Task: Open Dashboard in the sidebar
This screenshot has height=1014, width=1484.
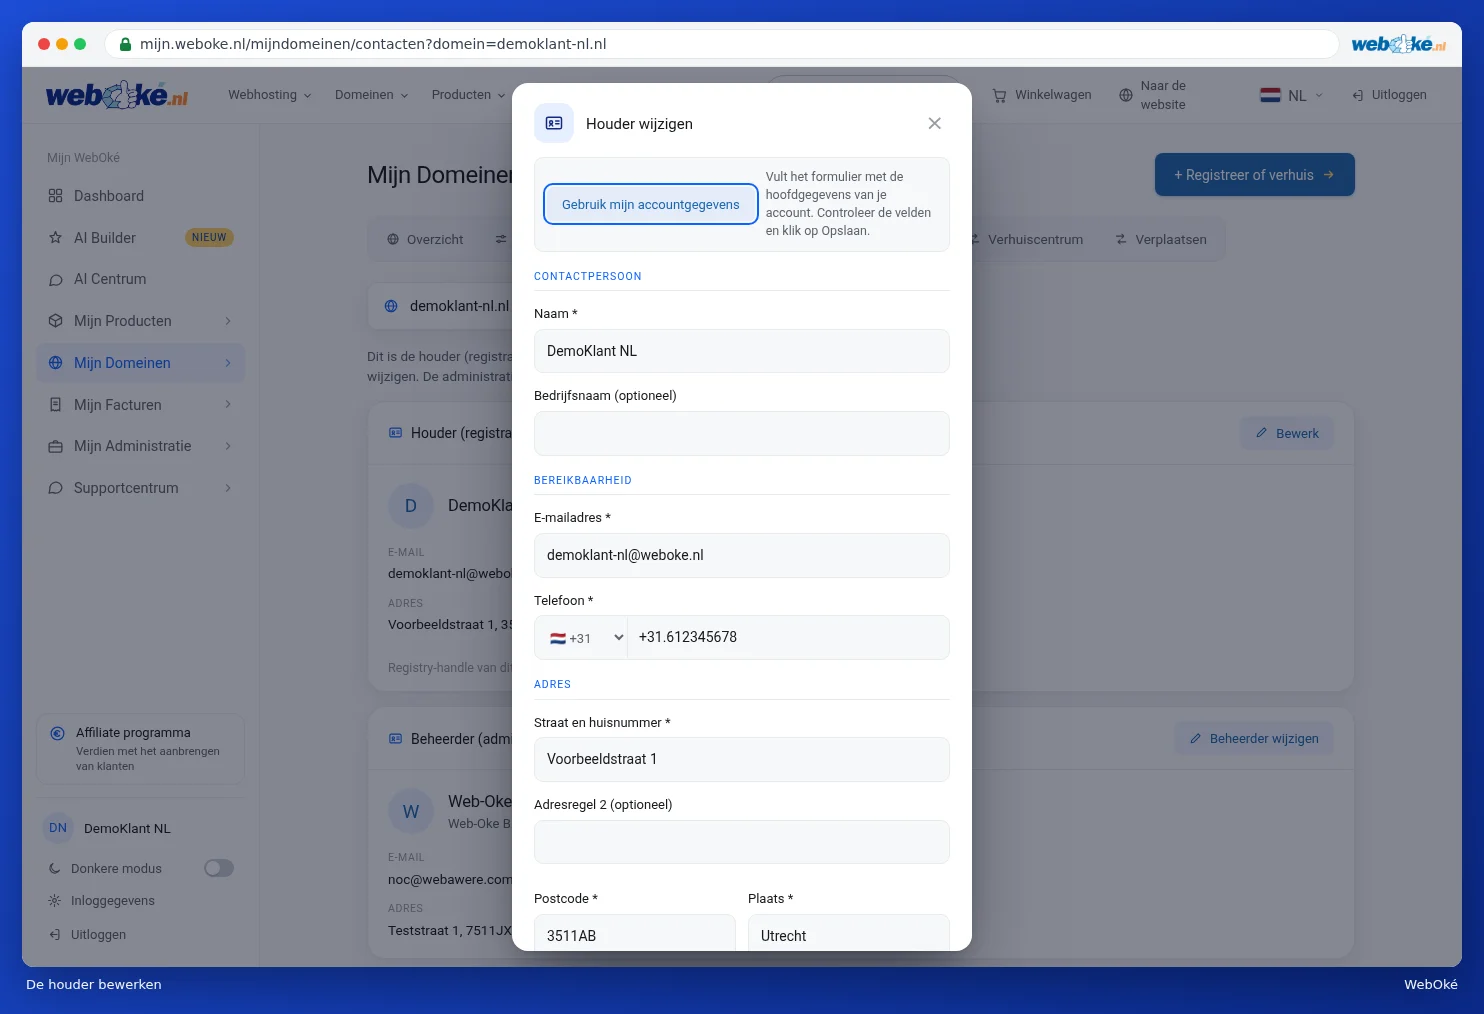Action: [x=140, y=196]
